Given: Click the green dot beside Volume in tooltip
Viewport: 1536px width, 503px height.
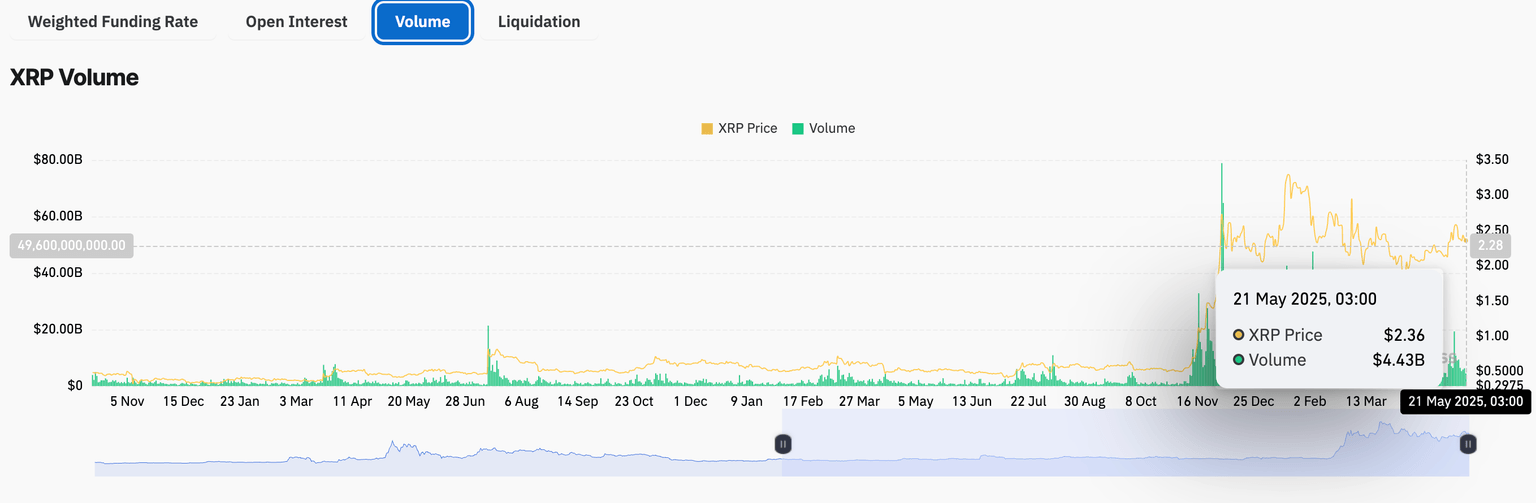Looking at the screenshot, I should click(1239, 360).
